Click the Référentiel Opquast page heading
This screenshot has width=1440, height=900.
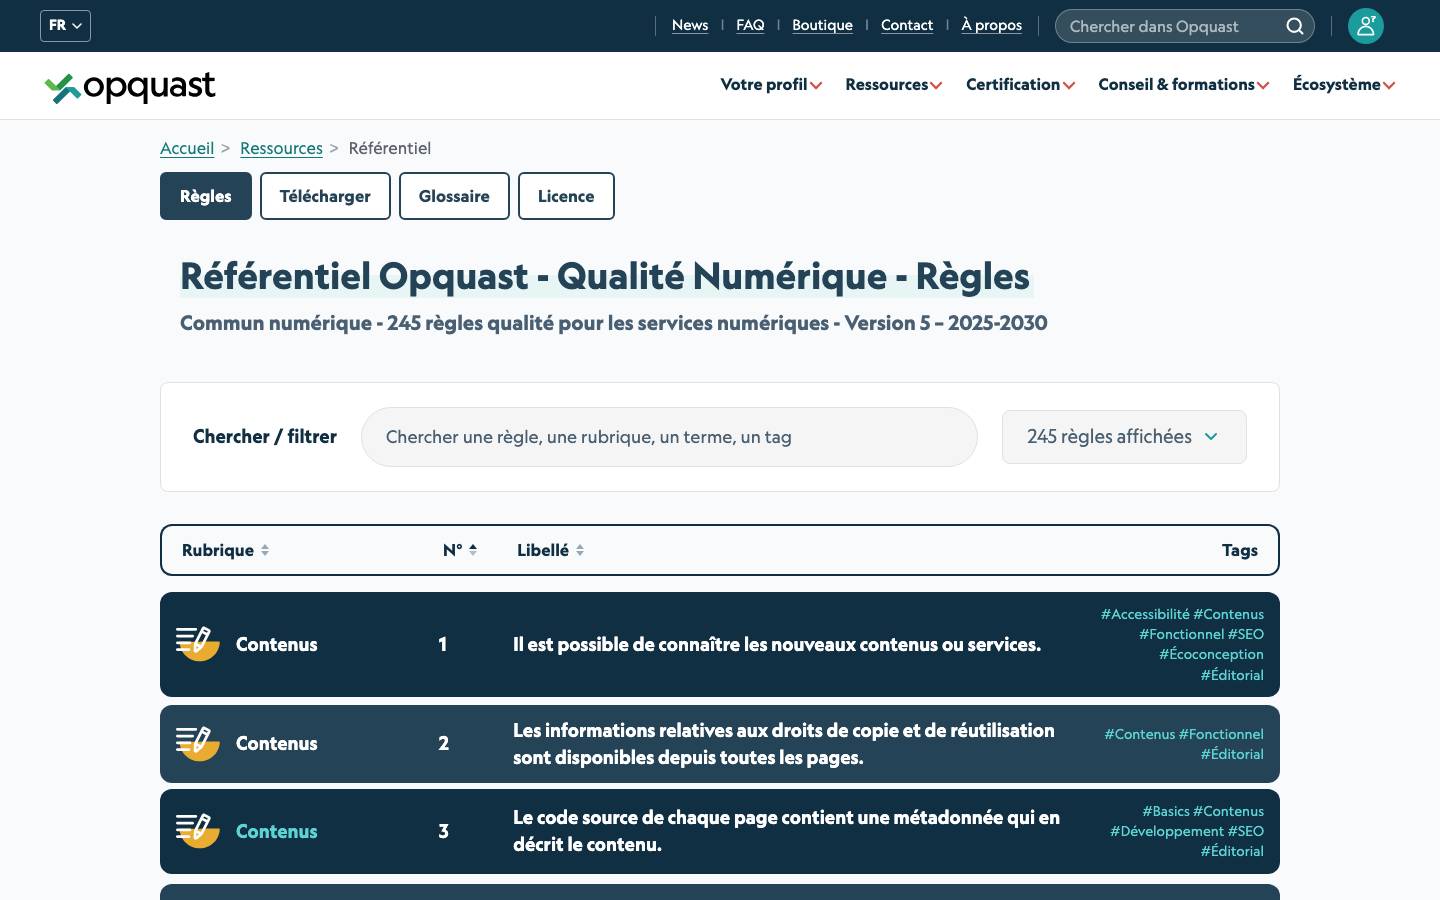coord(605,276)
